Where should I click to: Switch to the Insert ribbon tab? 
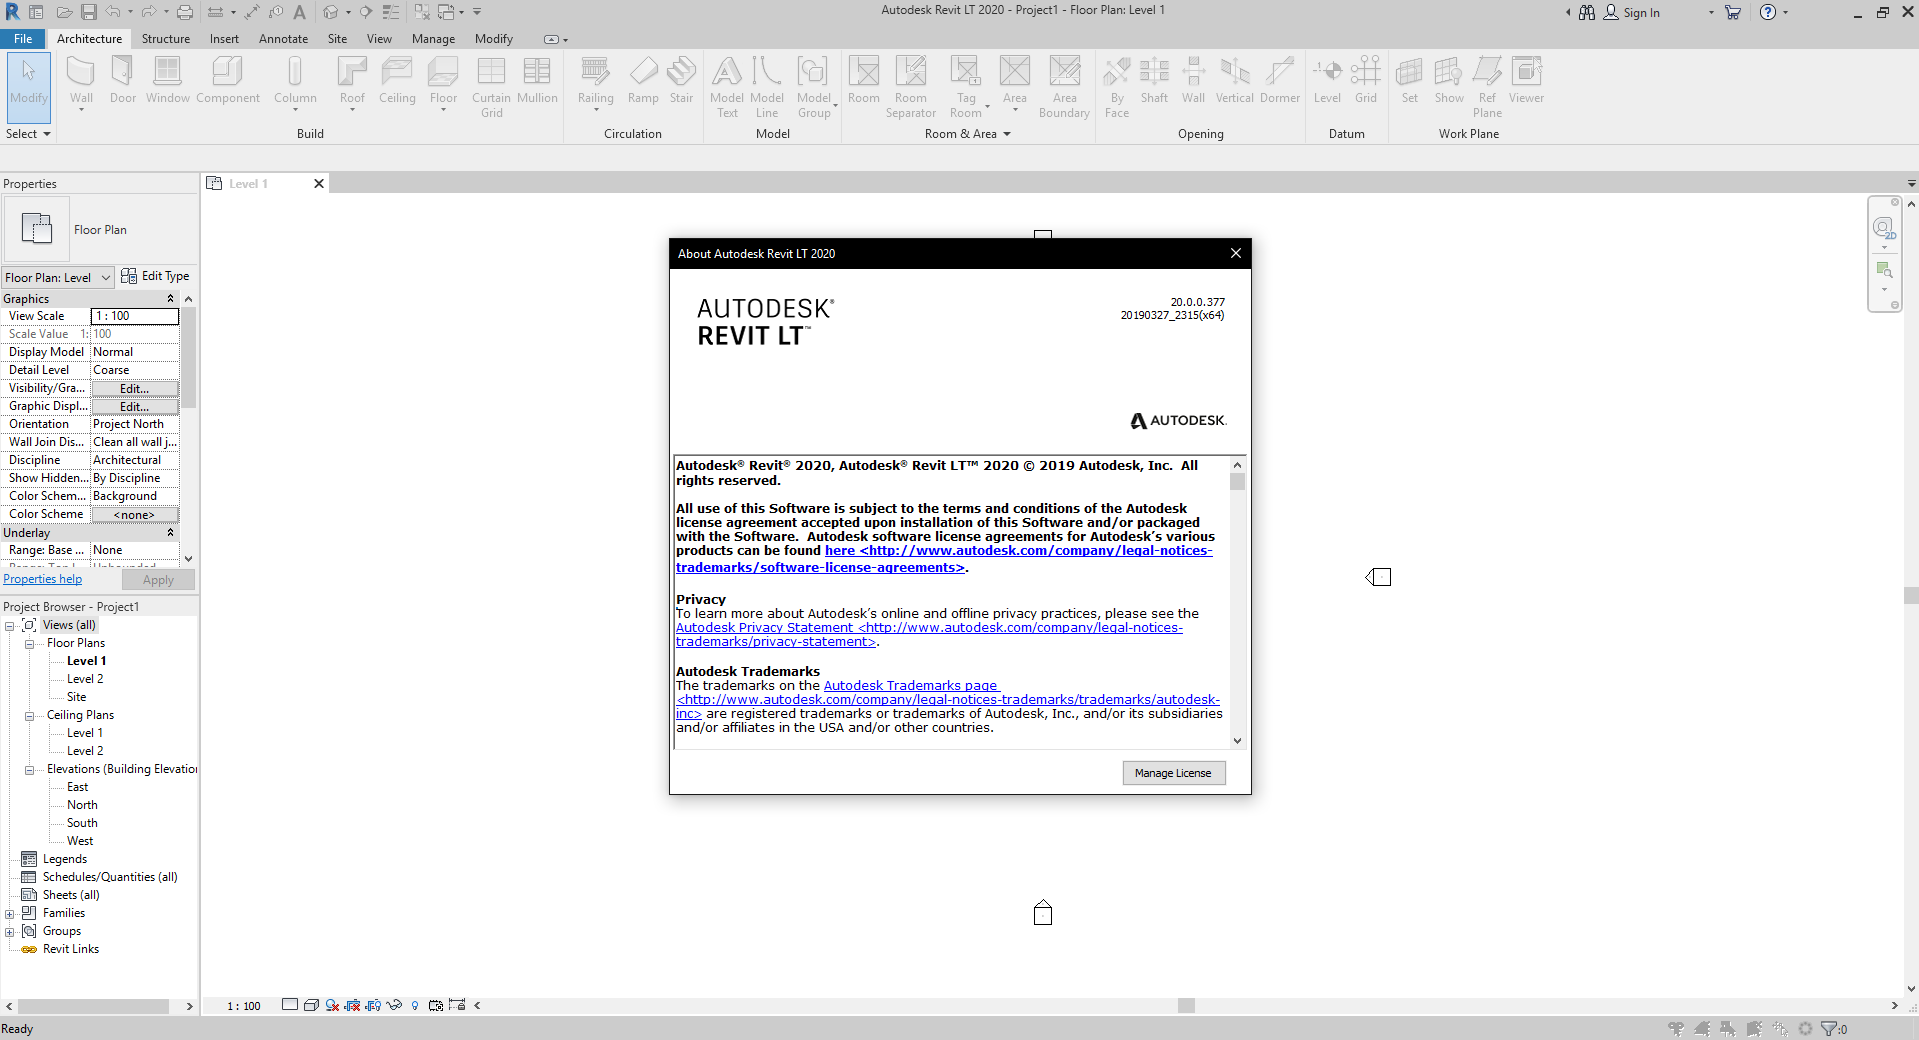pyautogui.click(x=224, y=38)
